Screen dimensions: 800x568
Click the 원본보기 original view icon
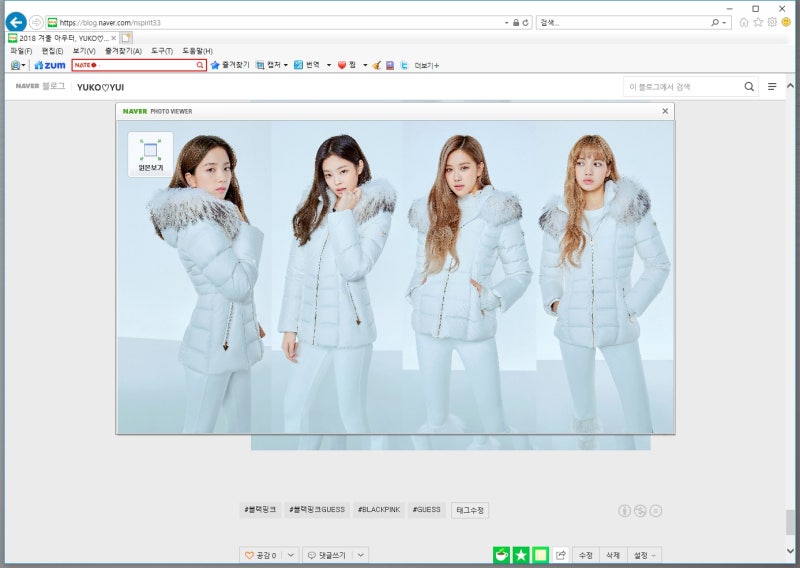[151, 155]
